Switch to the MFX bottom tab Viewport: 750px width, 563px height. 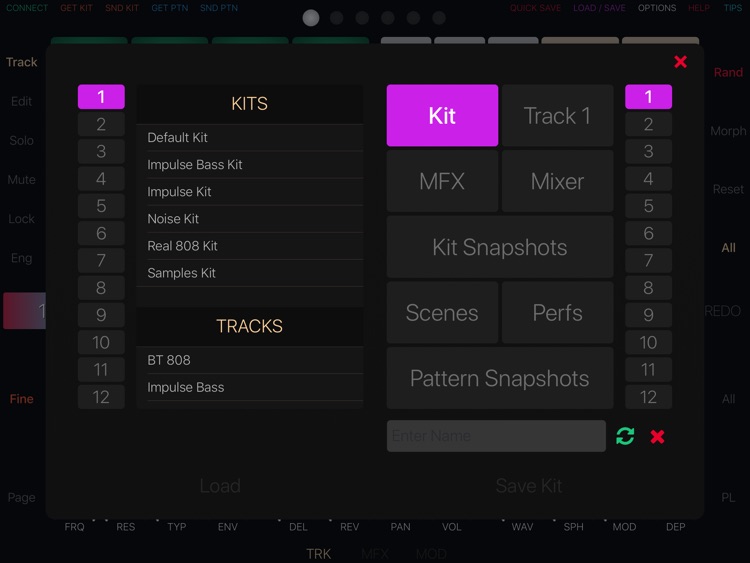(x=375, y=553)
